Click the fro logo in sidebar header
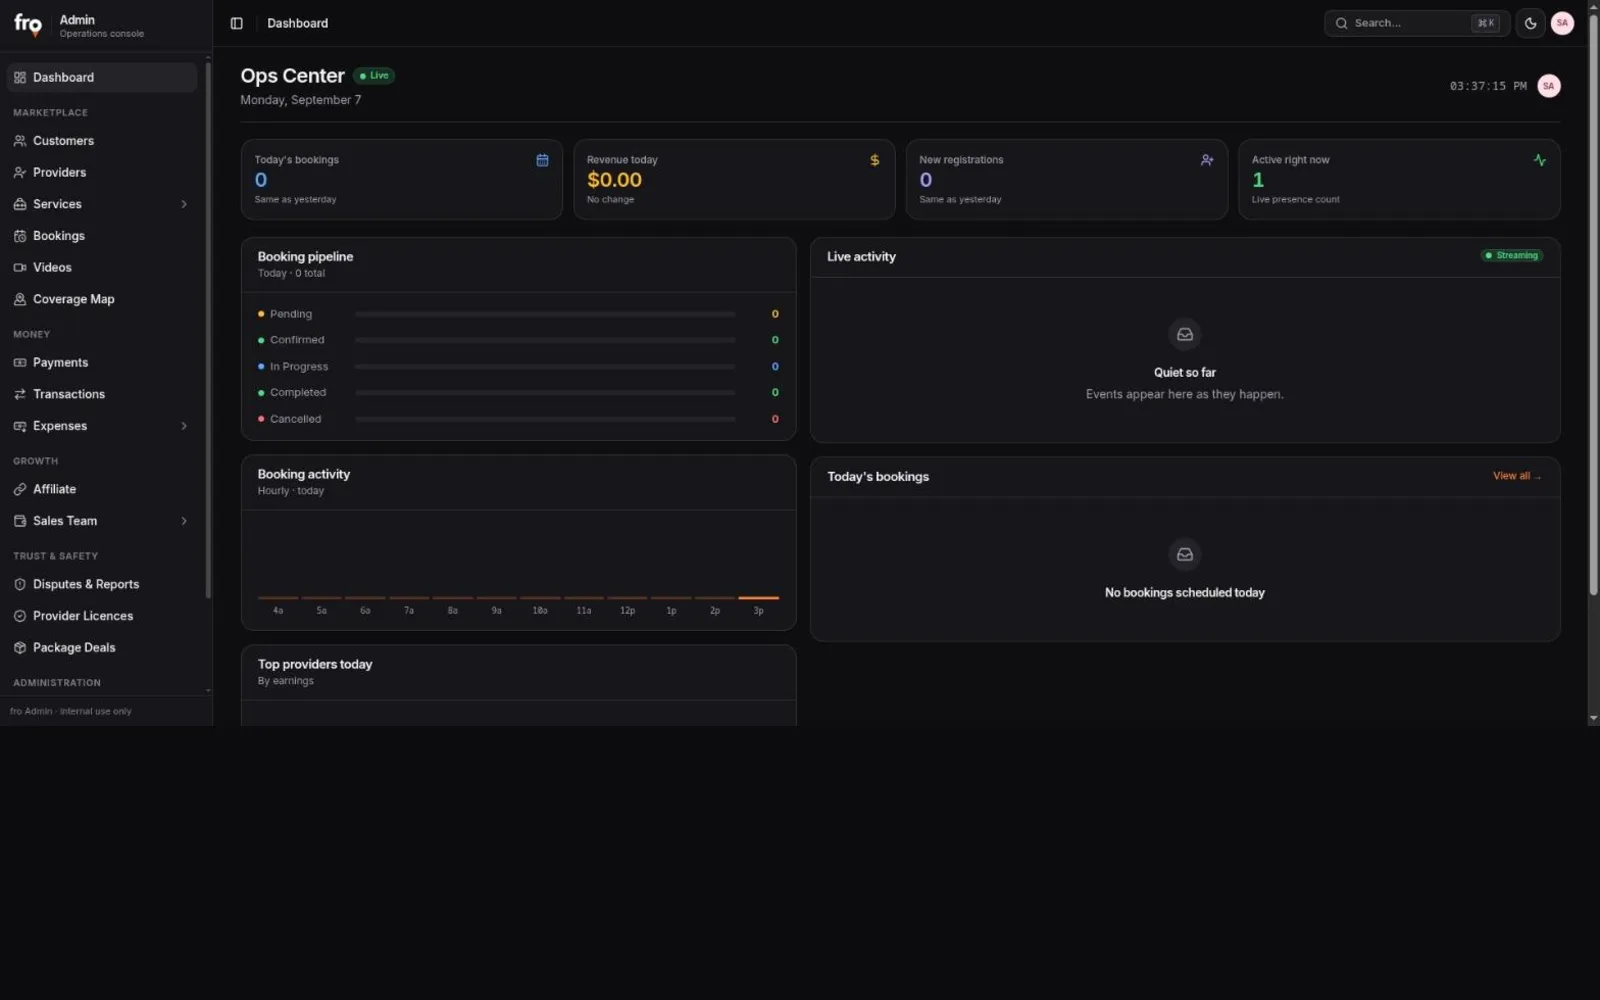Screen dimensions: 1600x1000 point(28,25)
